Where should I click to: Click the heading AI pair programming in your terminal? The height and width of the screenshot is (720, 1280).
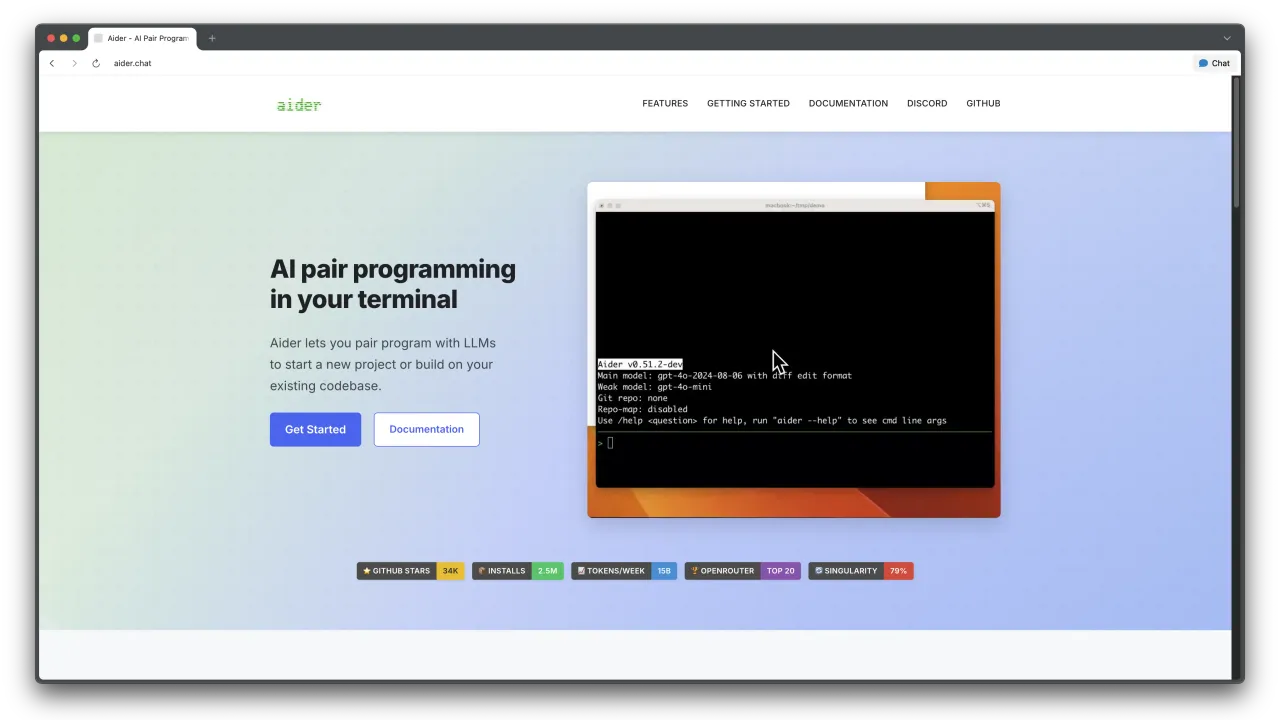393,284
